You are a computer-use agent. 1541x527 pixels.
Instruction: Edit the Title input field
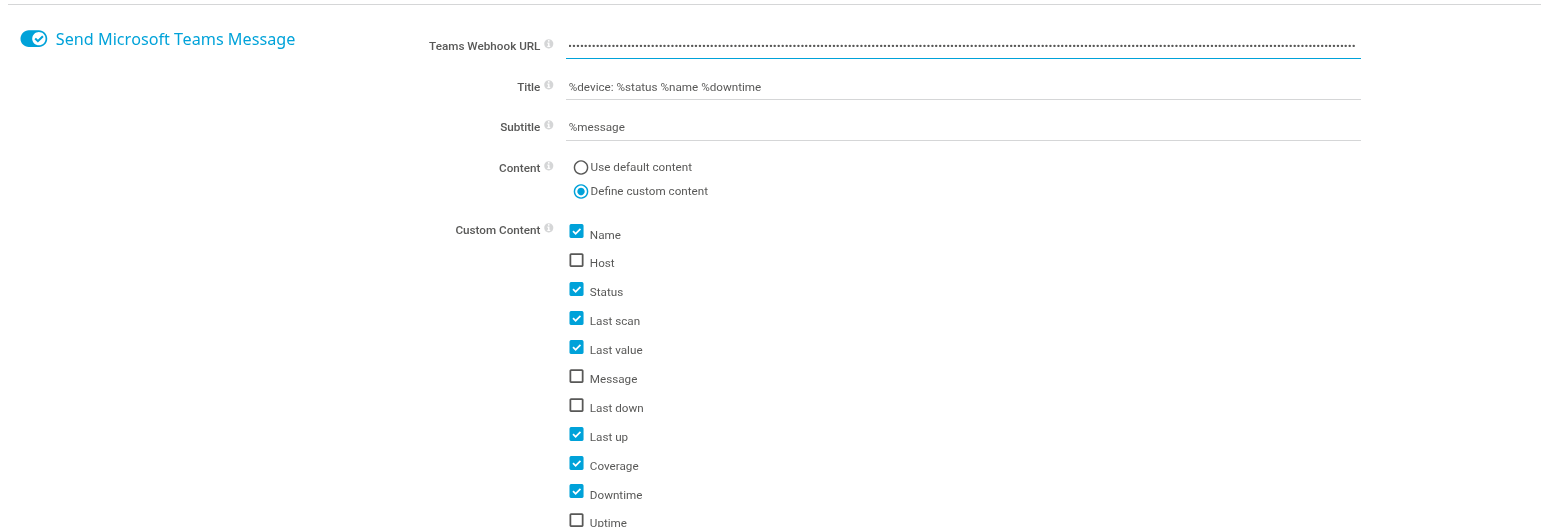tap(963, 87)
